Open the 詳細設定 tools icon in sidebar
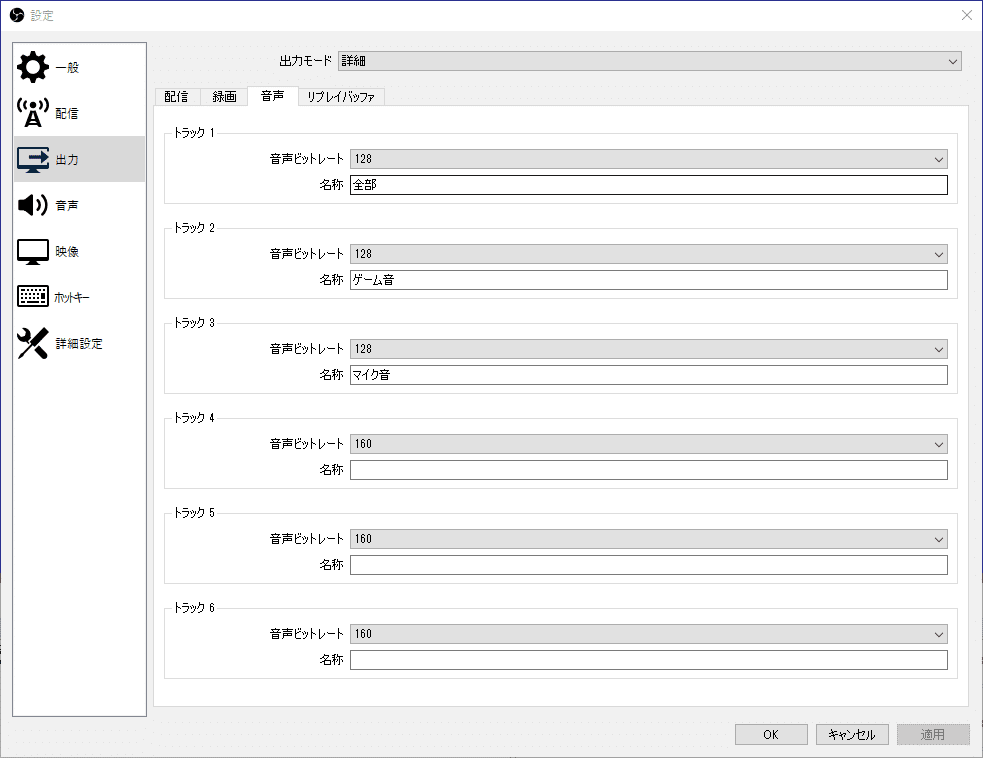983x758 pixels. click(33, 343)
